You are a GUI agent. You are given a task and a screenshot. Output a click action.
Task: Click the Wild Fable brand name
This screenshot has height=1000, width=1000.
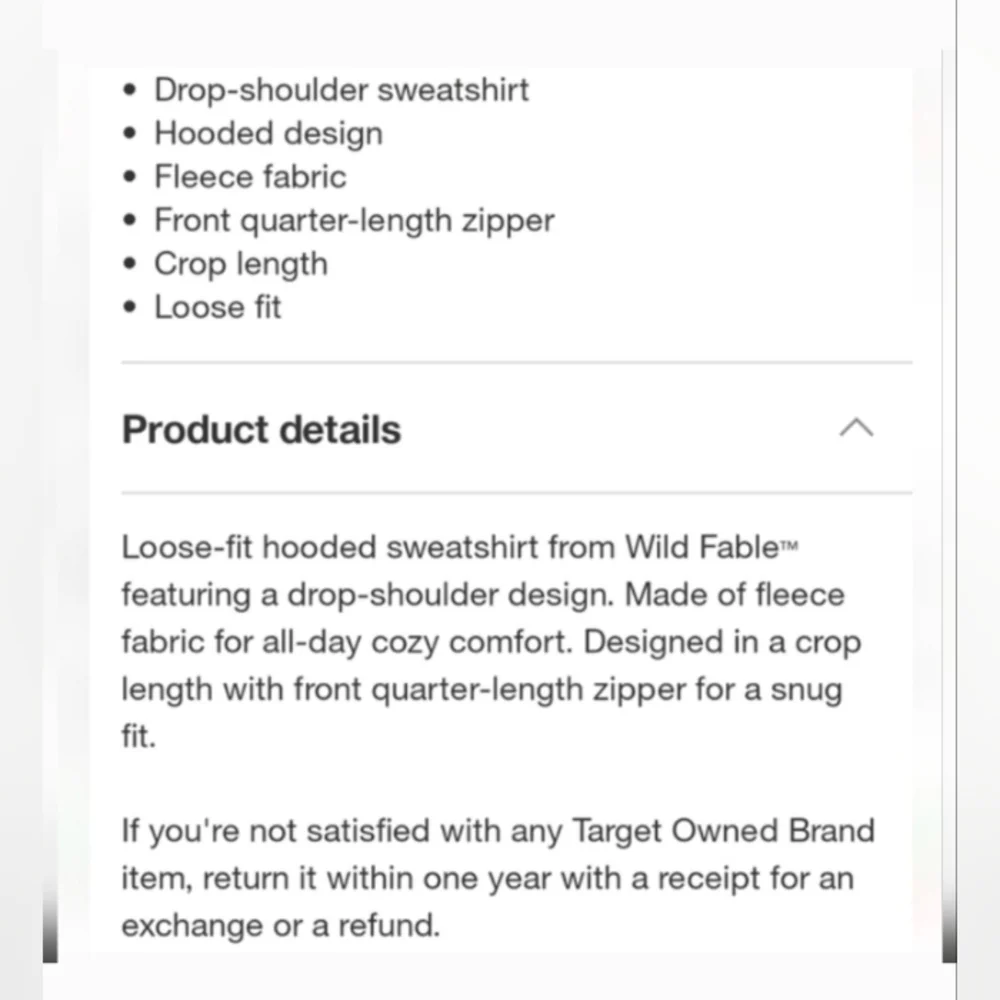click(702, 547)
